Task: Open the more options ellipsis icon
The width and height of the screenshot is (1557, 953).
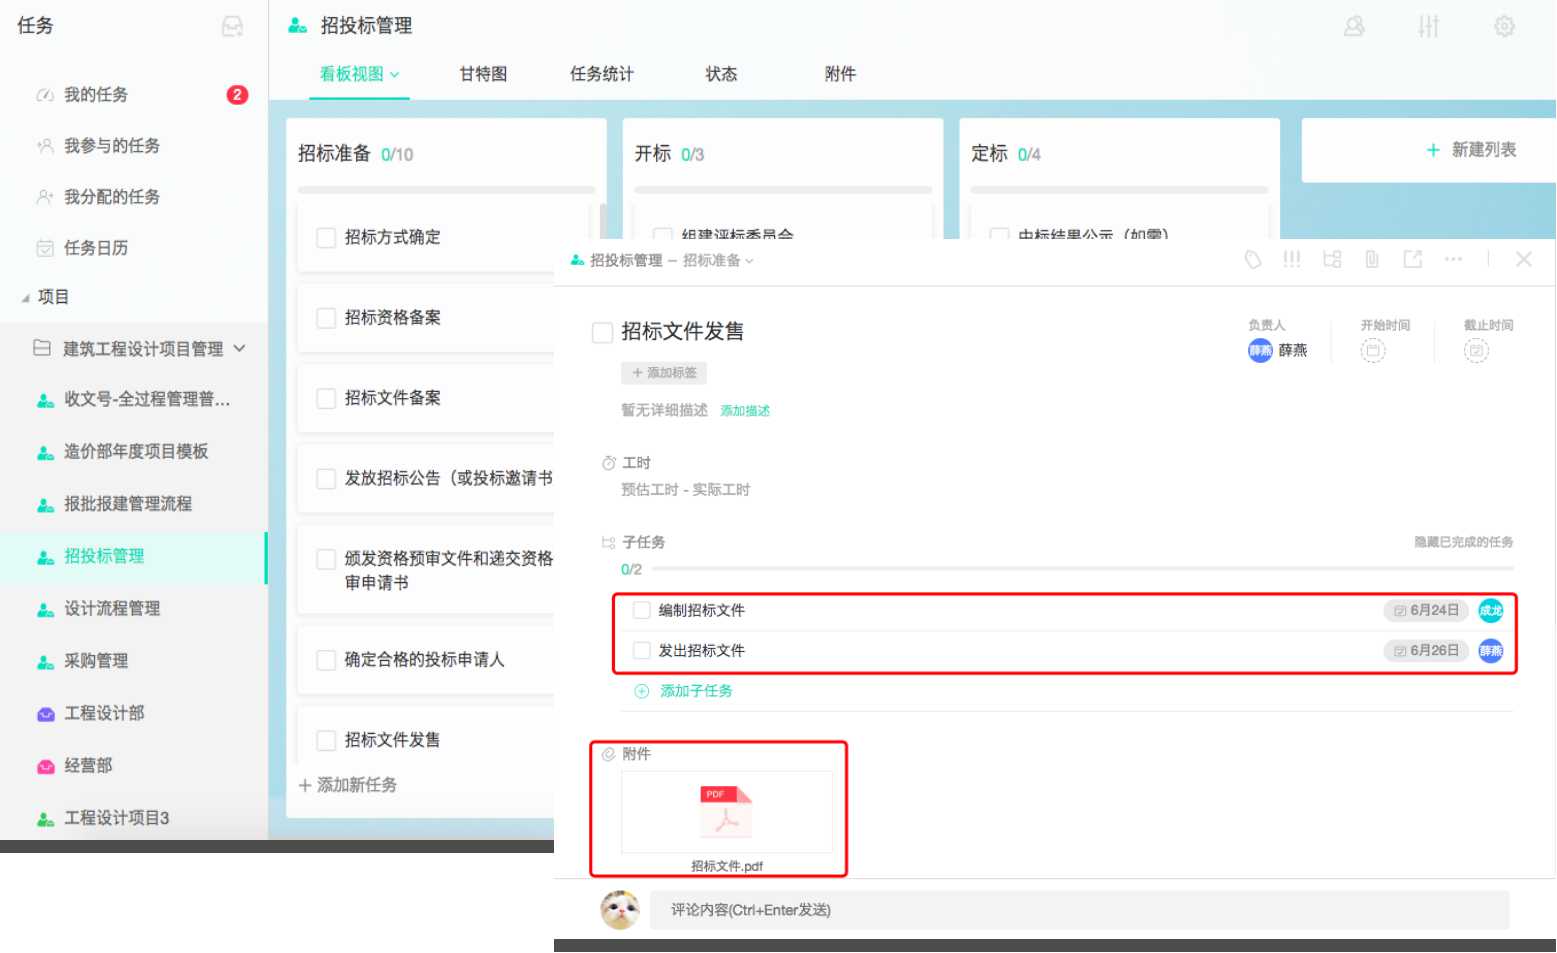Action: tap(1453, 259)
